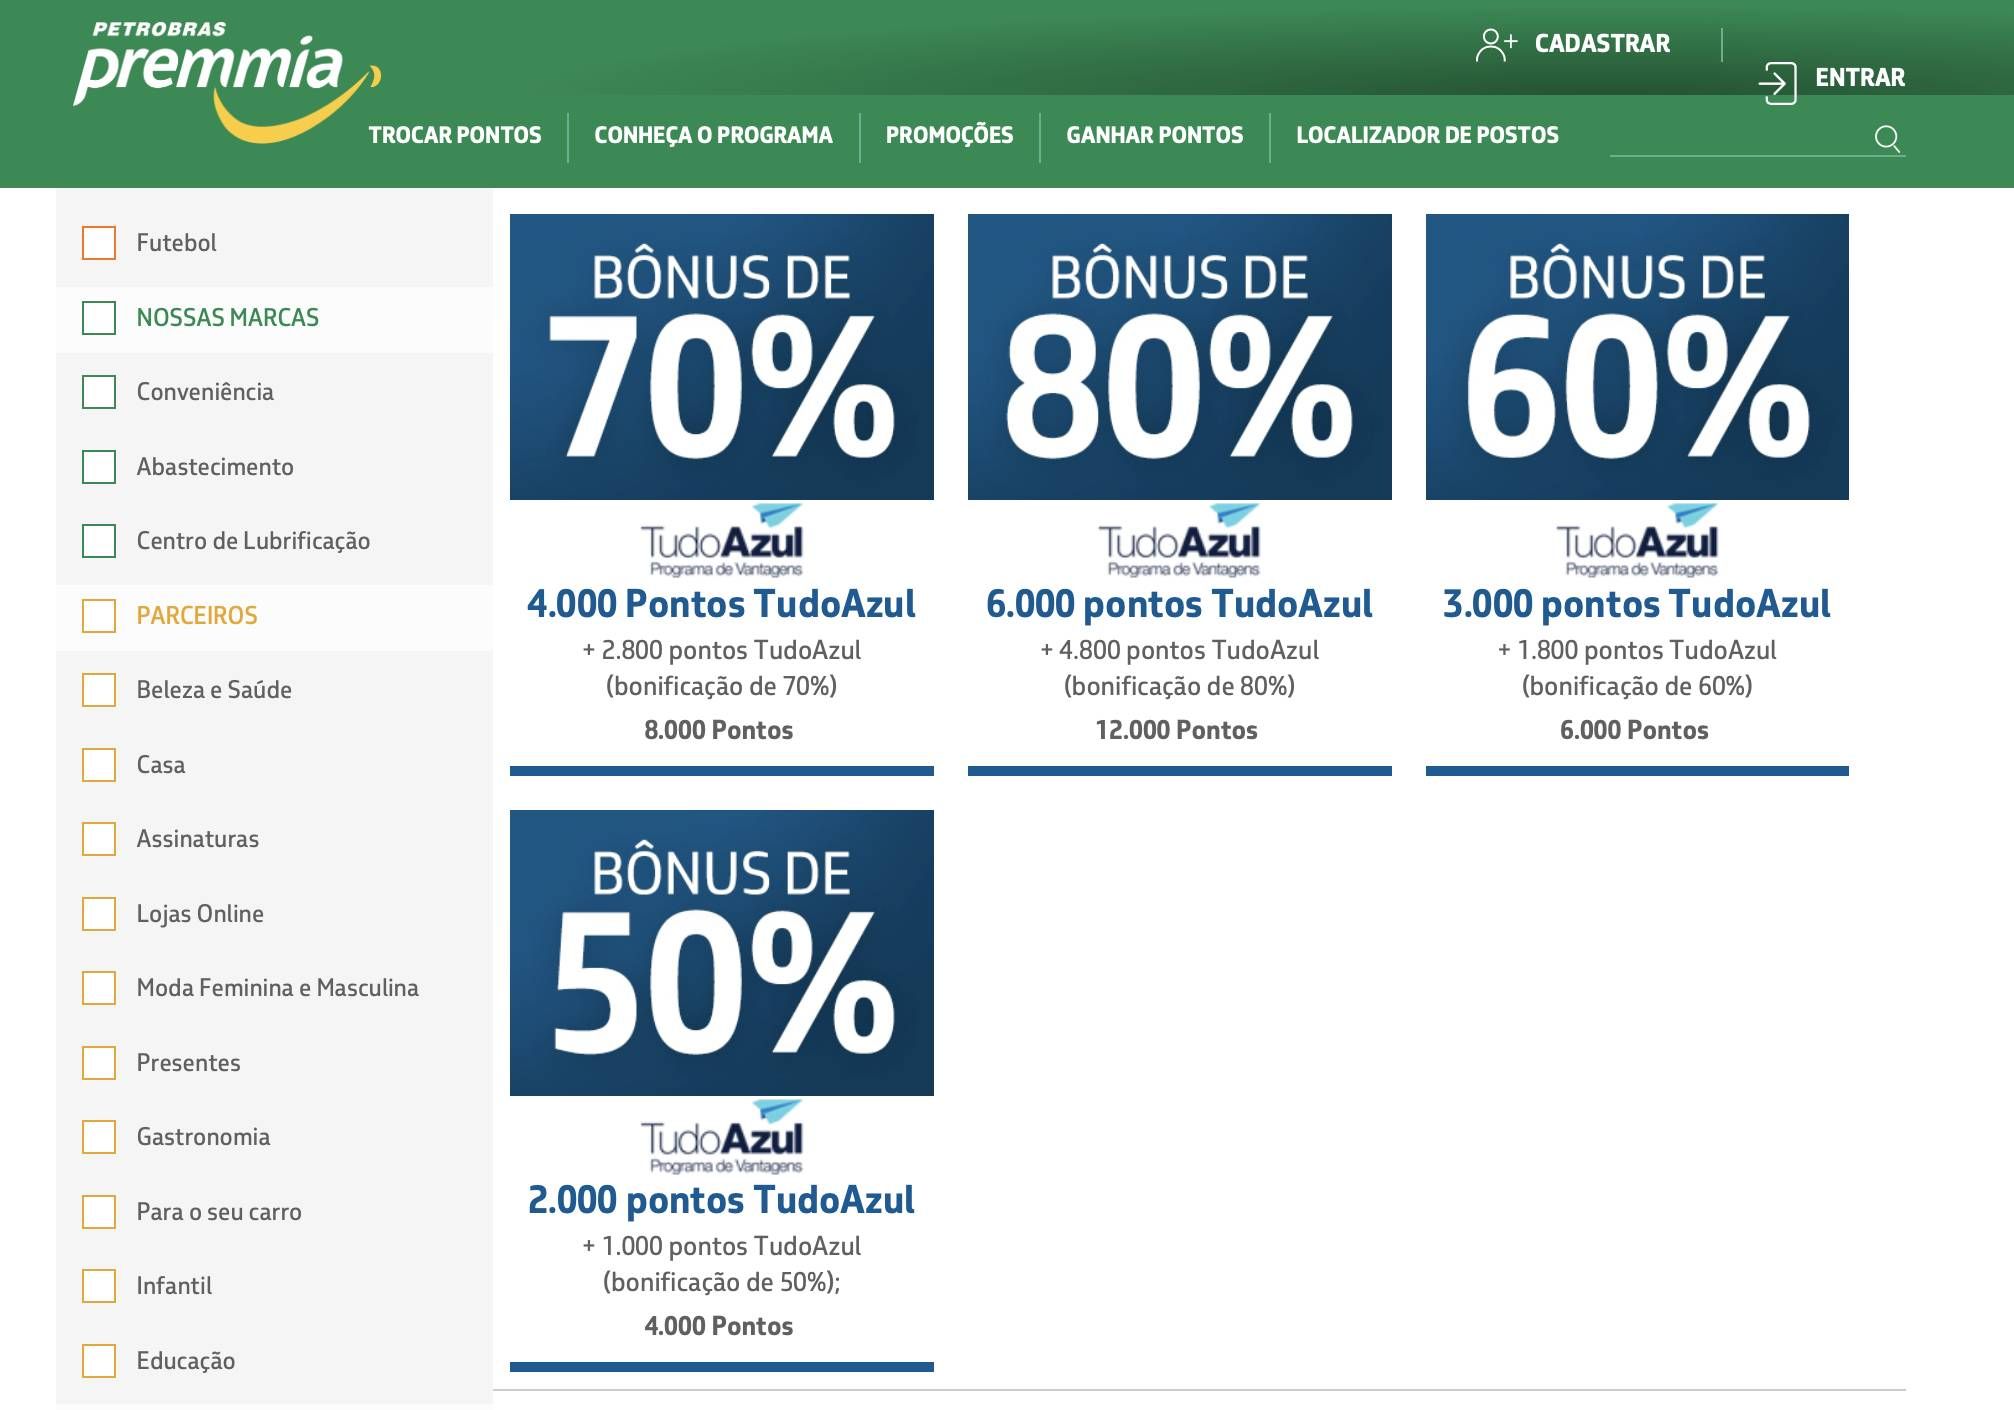
Task: Click the magnifying glass search icon
Action: coord(1887,138)
